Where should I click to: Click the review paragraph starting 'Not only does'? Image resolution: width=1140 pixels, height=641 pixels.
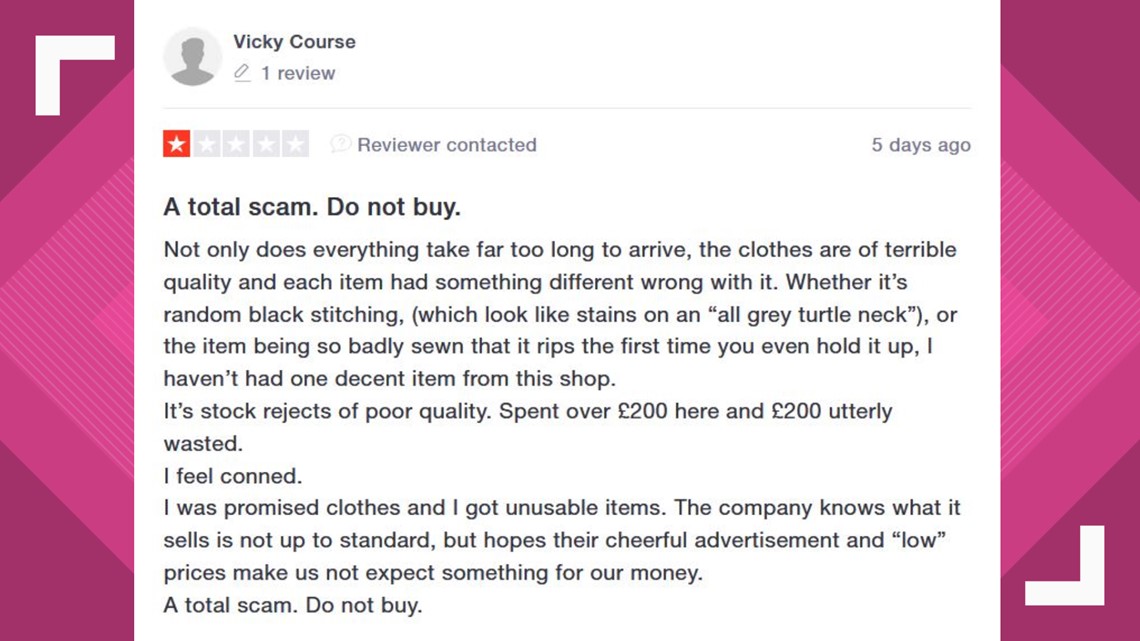click(x=561, y=314)
